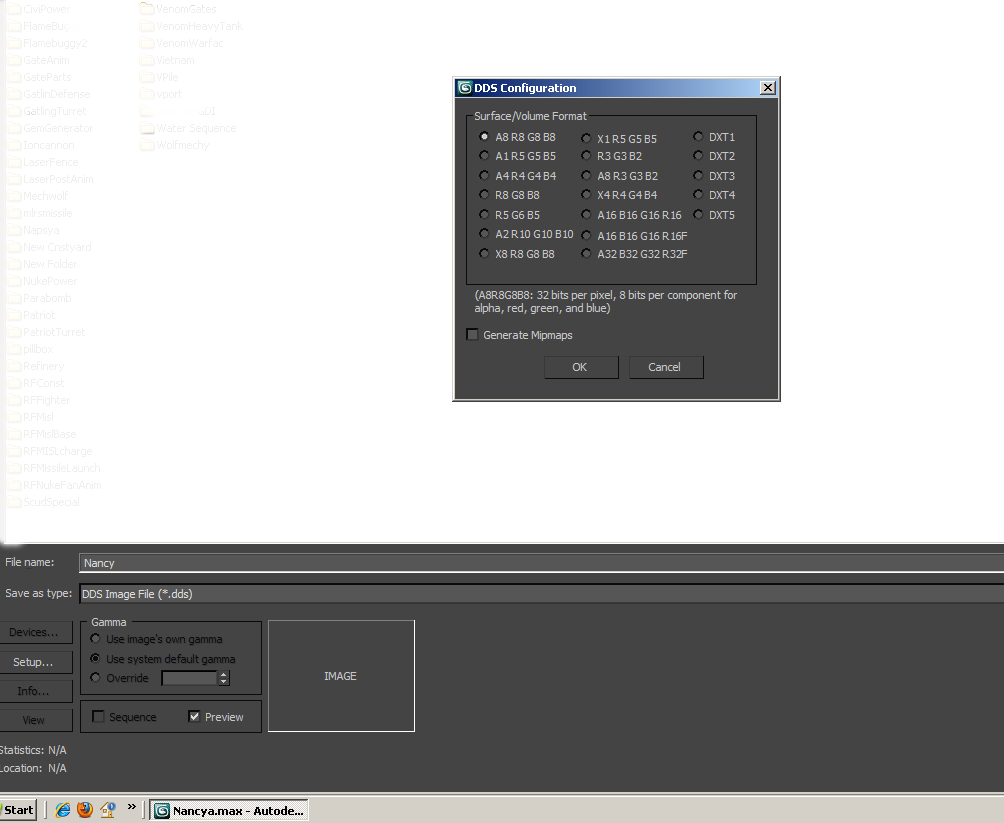
Task: Open the Refinery folder
Action: 36,366
